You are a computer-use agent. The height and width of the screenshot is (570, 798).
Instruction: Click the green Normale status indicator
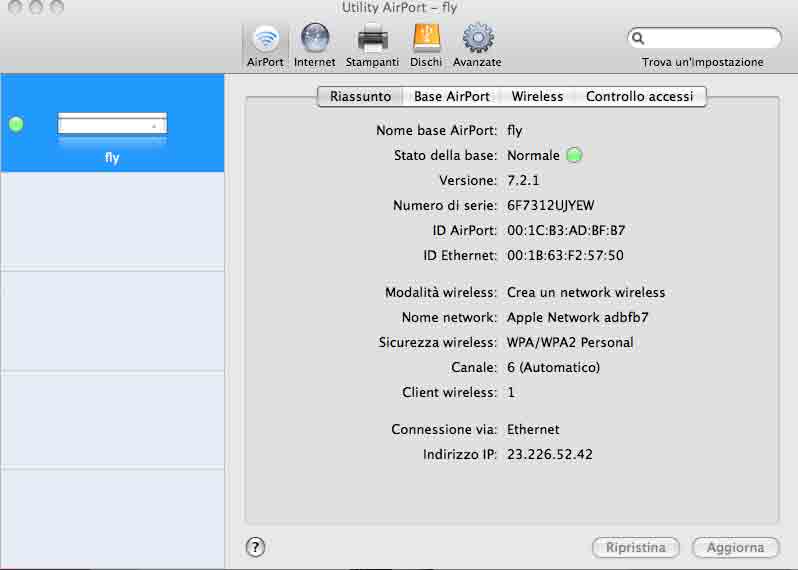tap(574, 155)
